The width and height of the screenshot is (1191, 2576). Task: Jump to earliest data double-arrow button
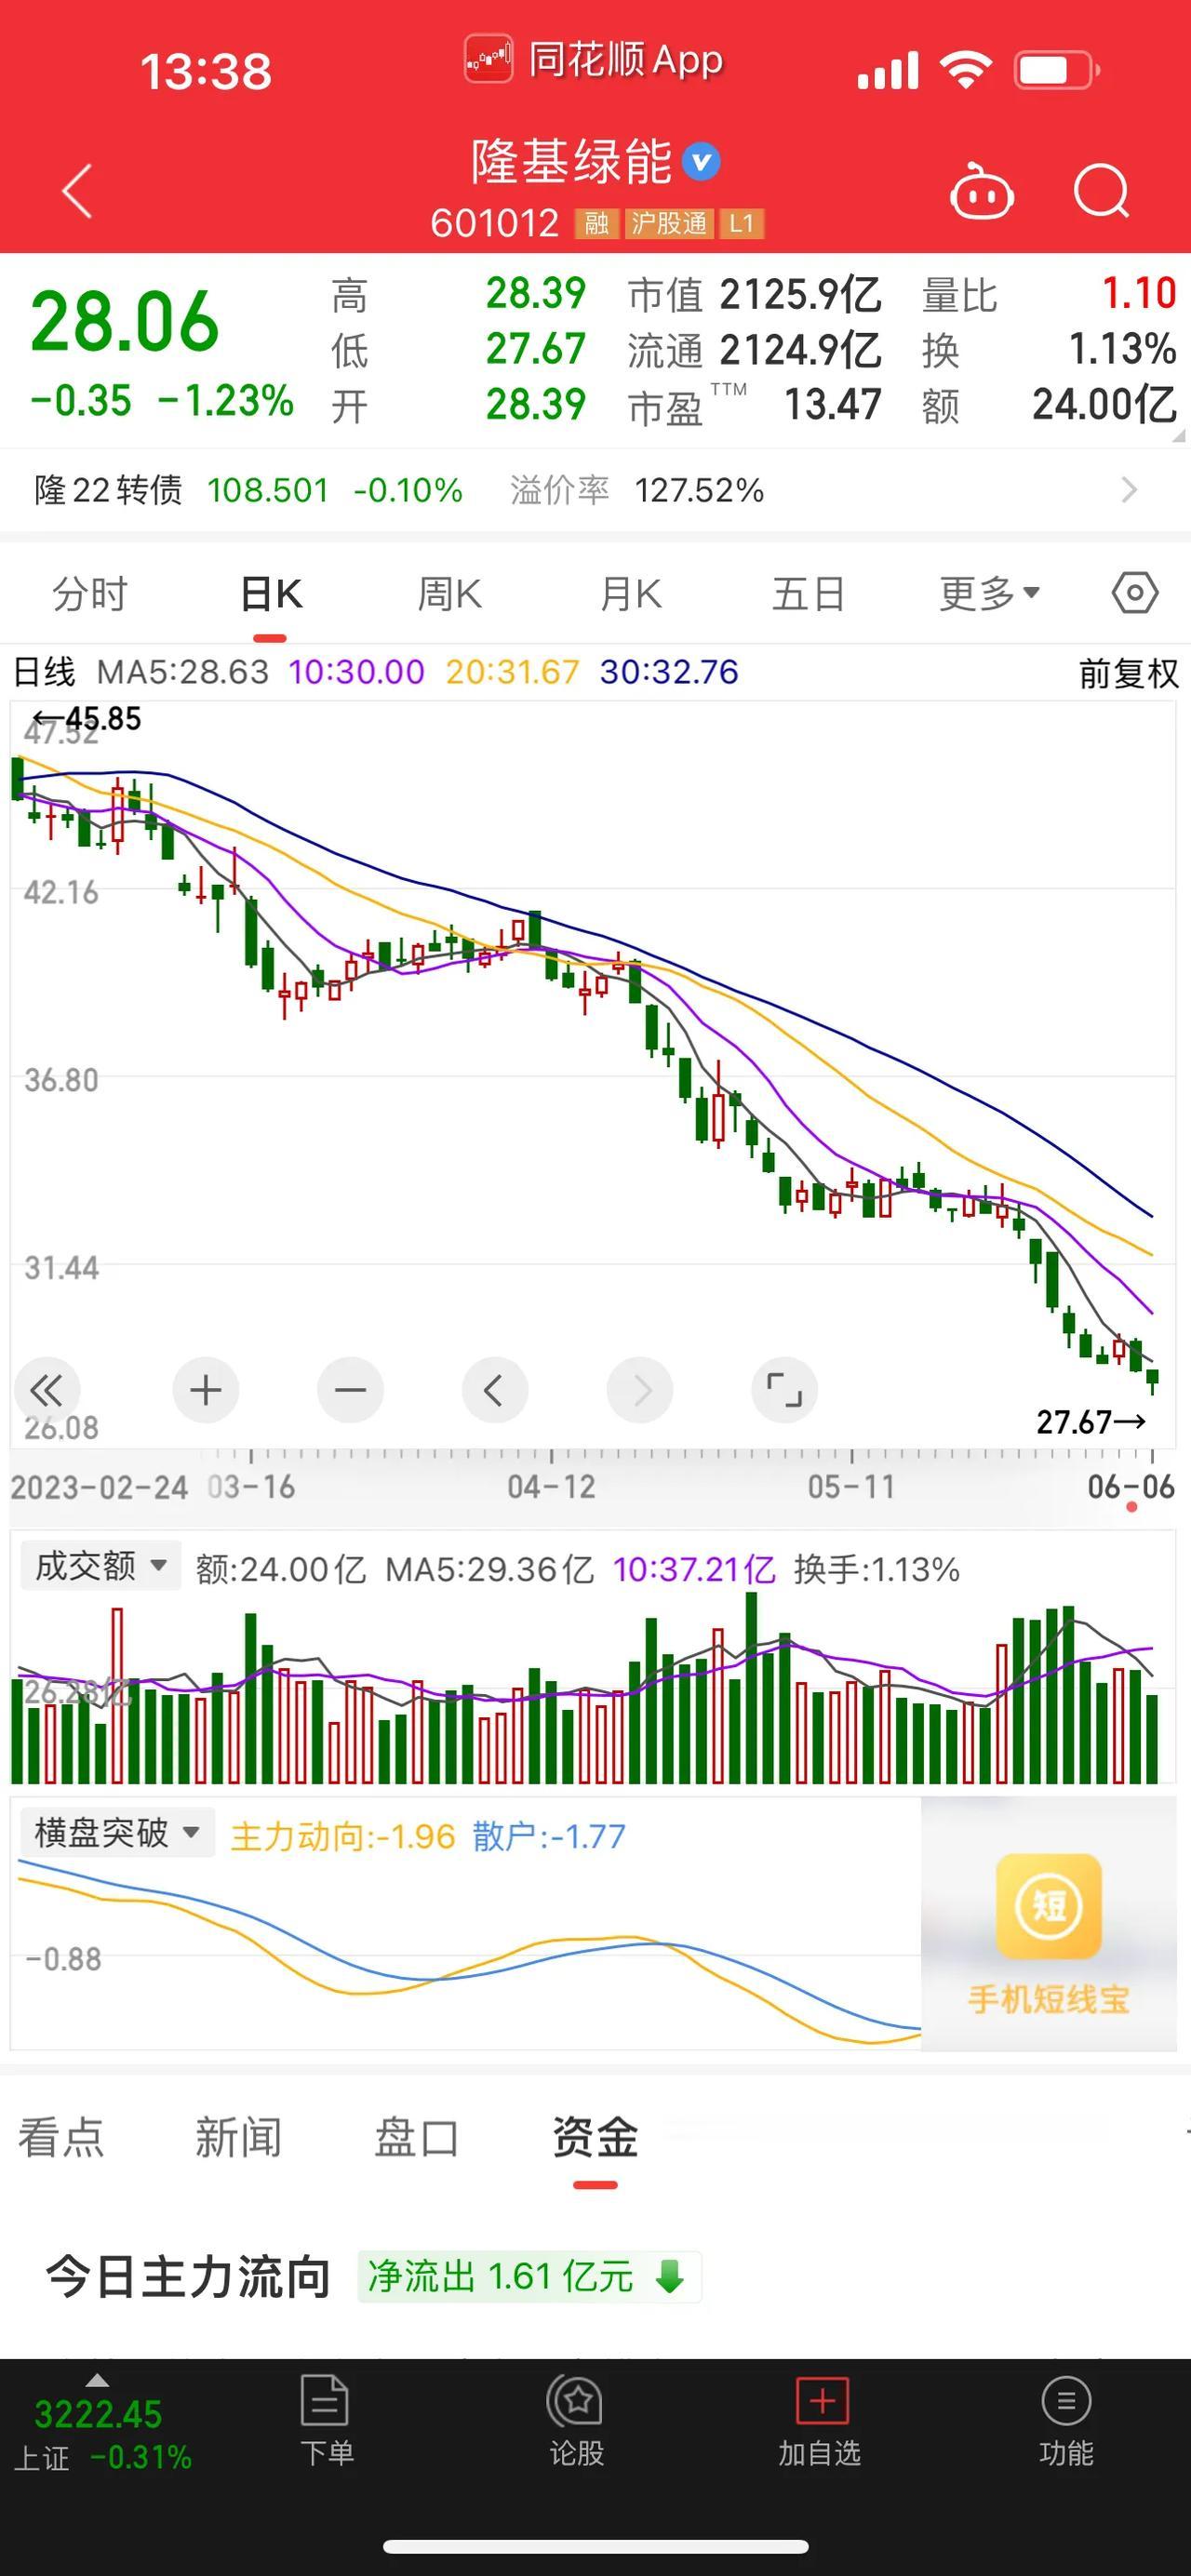pyautogui.click(x=46, y=1390)
